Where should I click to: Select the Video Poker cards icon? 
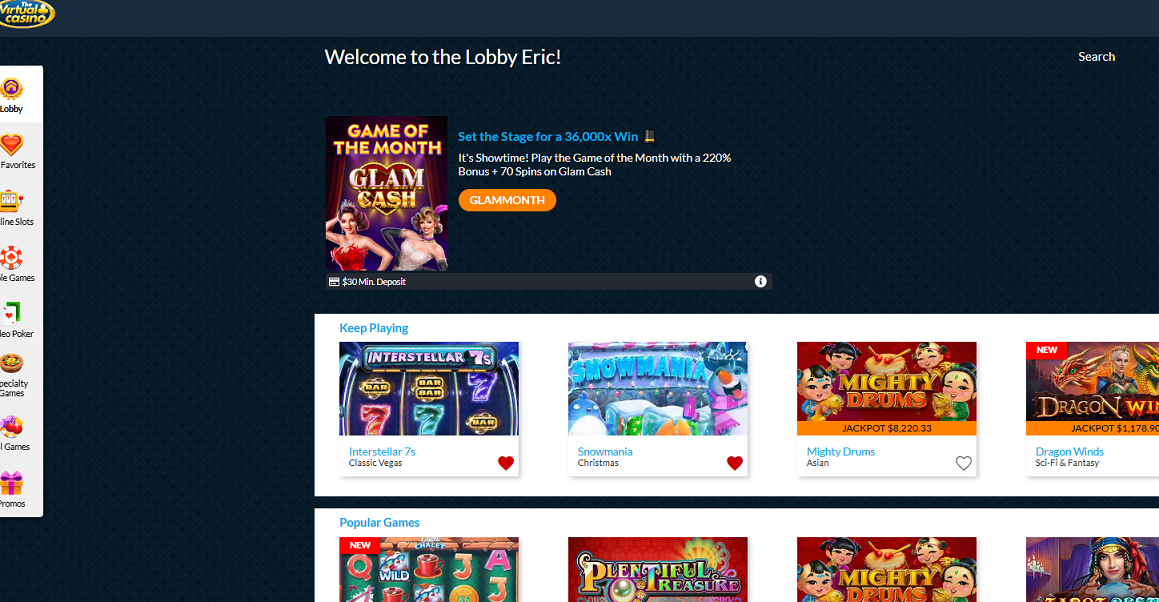(11, 314)
